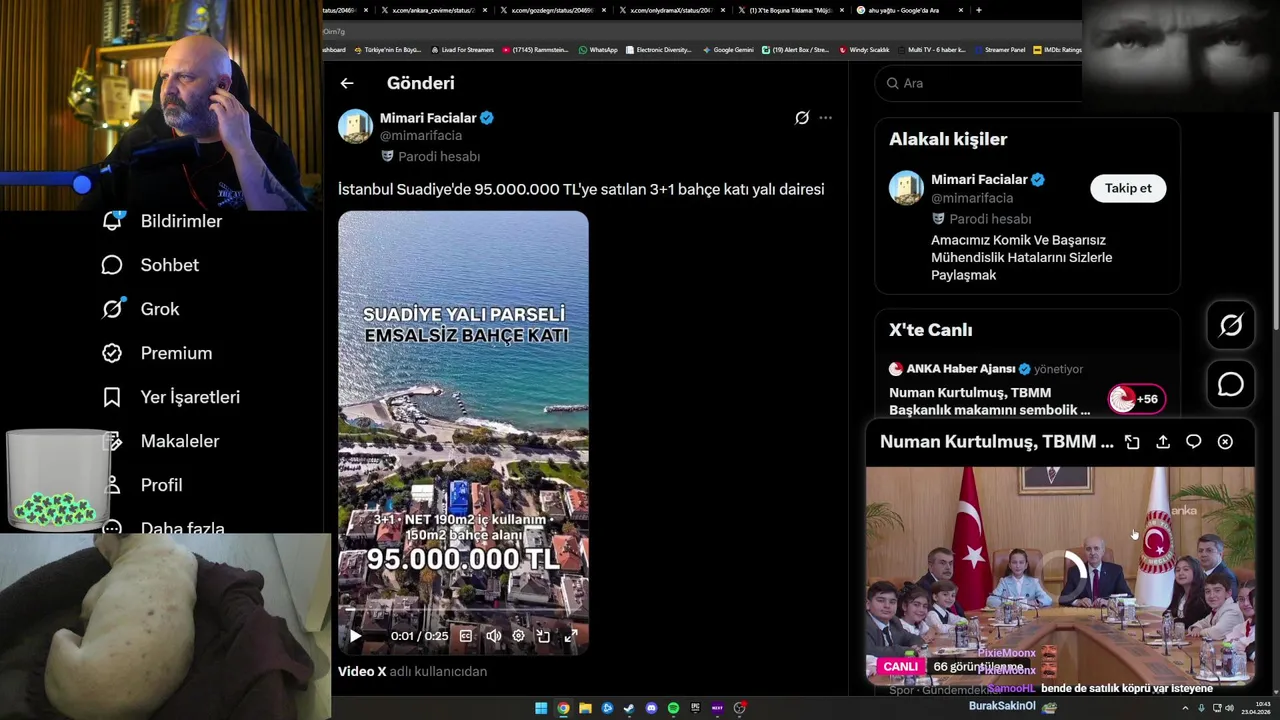
Task: Open the Windows Start menu
Action: (x=541, y=708)
